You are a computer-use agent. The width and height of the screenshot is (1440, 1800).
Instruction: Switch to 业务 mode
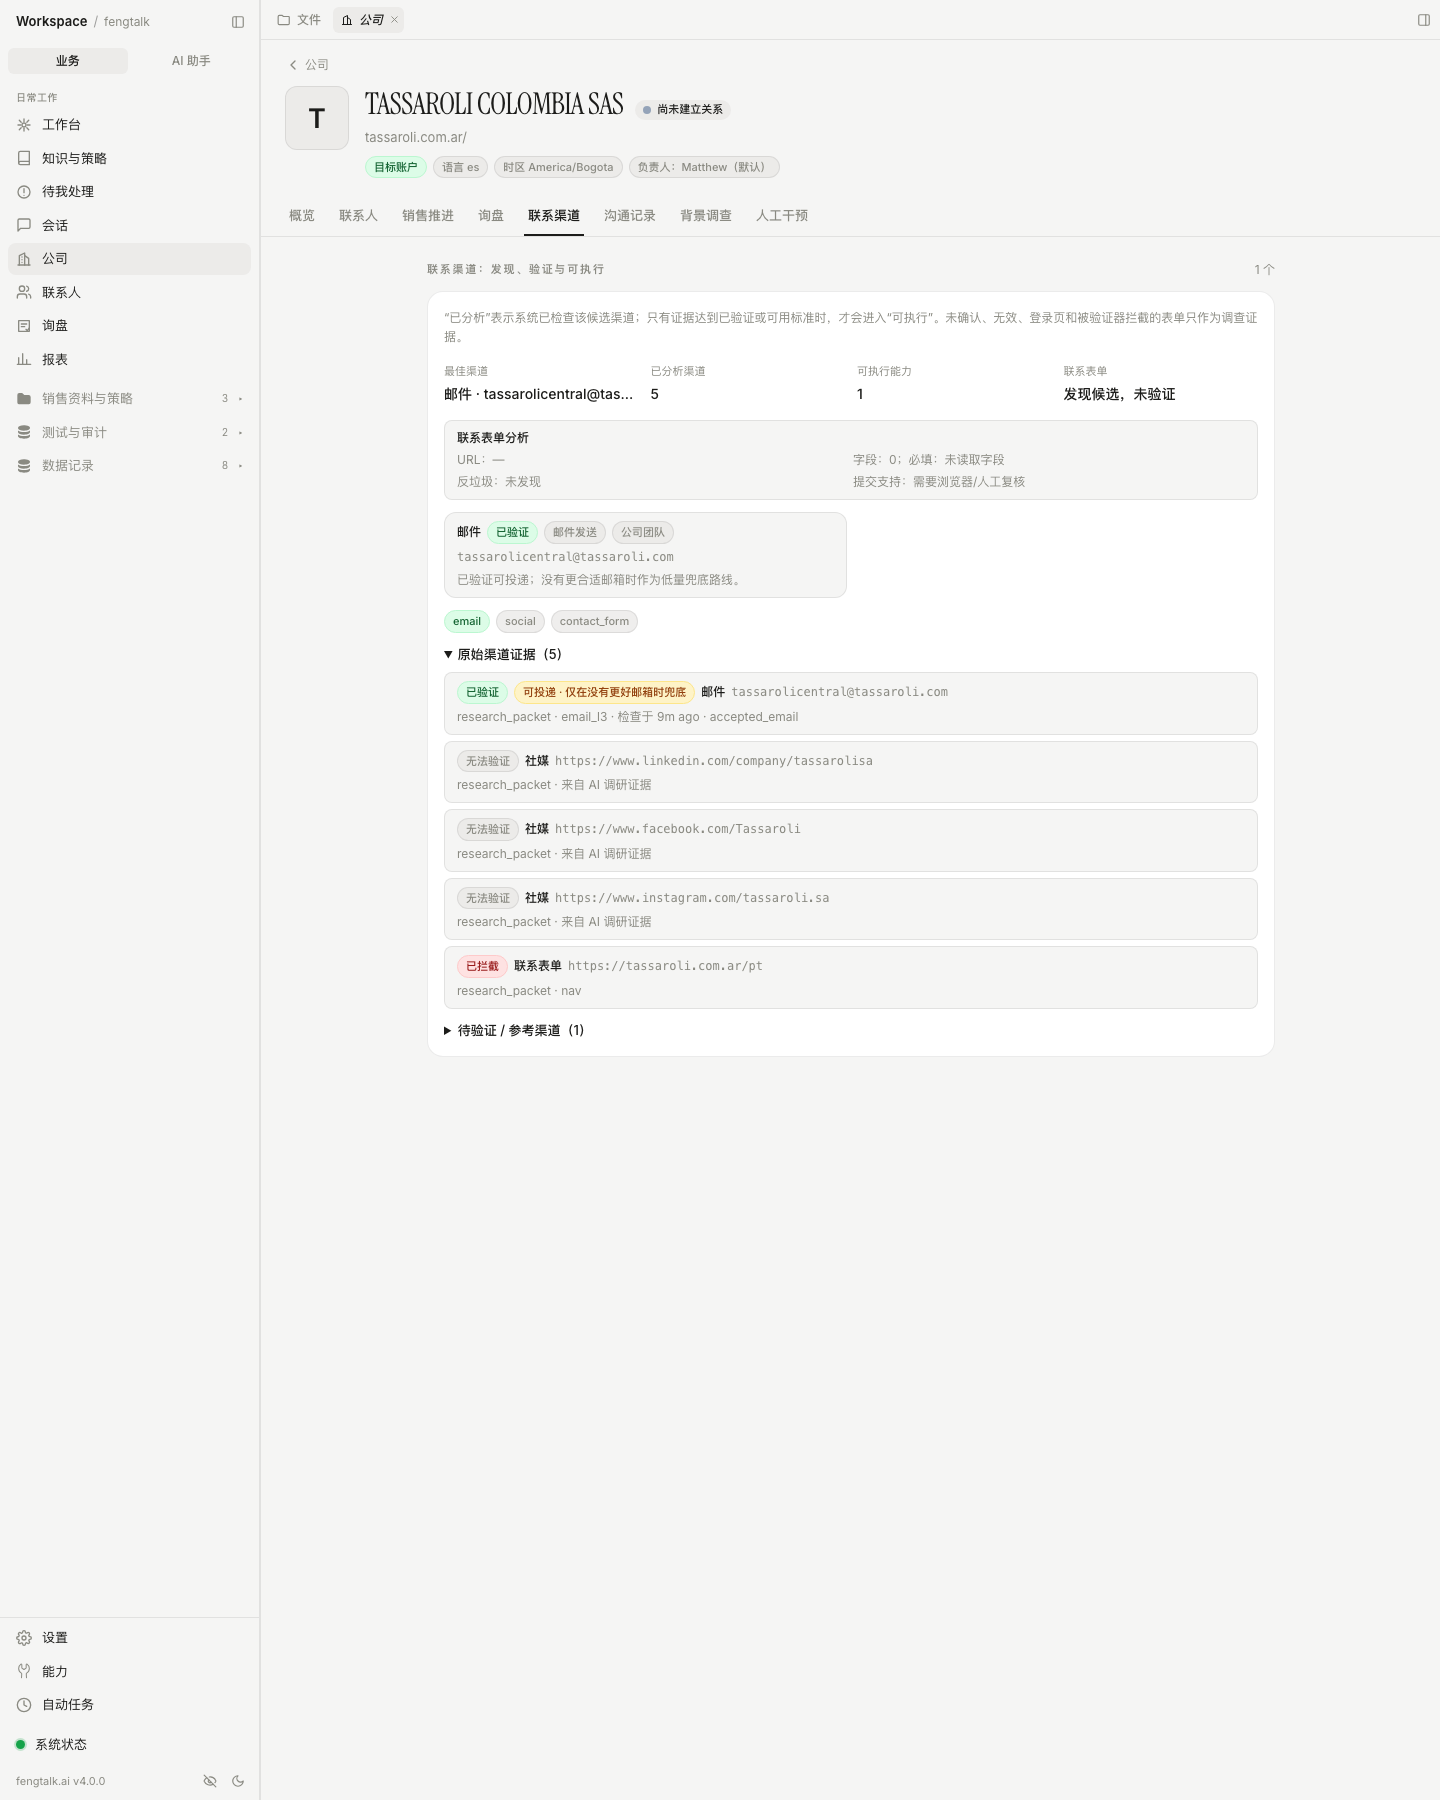[x=68, y=61]
